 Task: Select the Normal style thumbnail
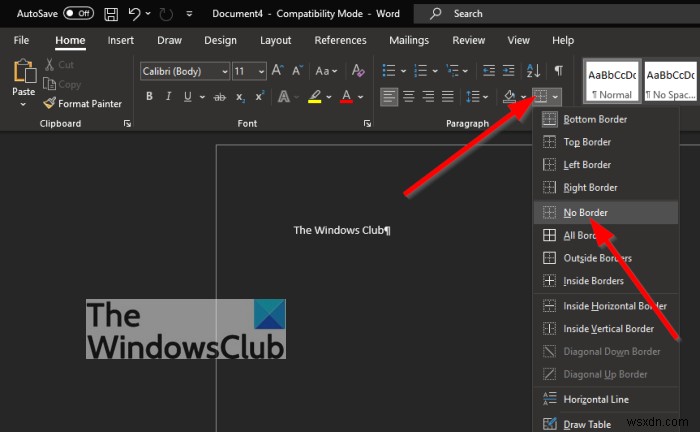click(612, 82)
